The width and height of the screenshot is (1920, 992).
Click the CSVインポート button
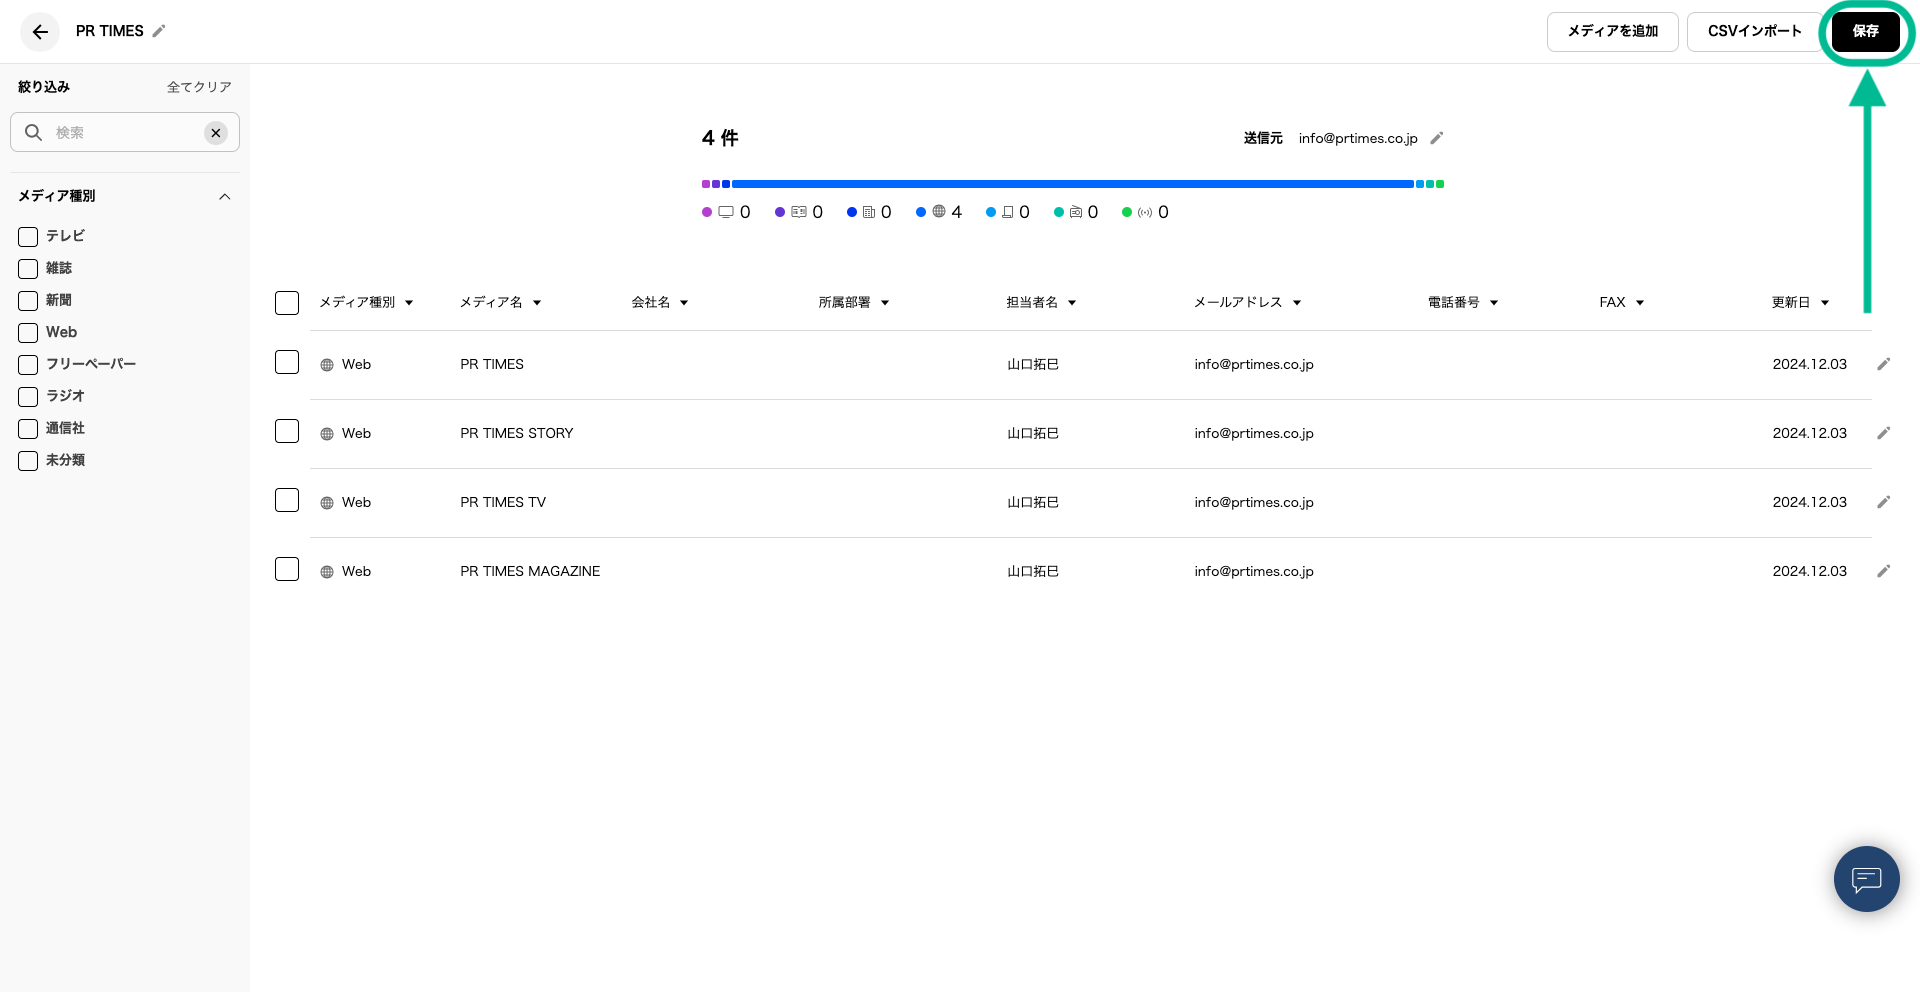pos(1754,32)
